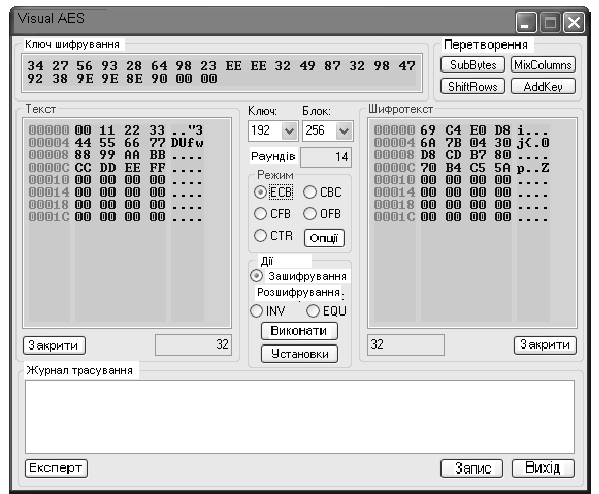Click the Раундів field showing 14

(x=326, y=157)
